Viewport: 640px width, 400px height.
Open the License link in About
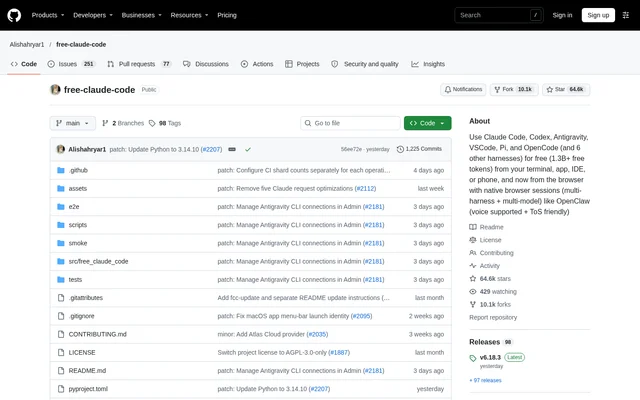click(485, 240)
